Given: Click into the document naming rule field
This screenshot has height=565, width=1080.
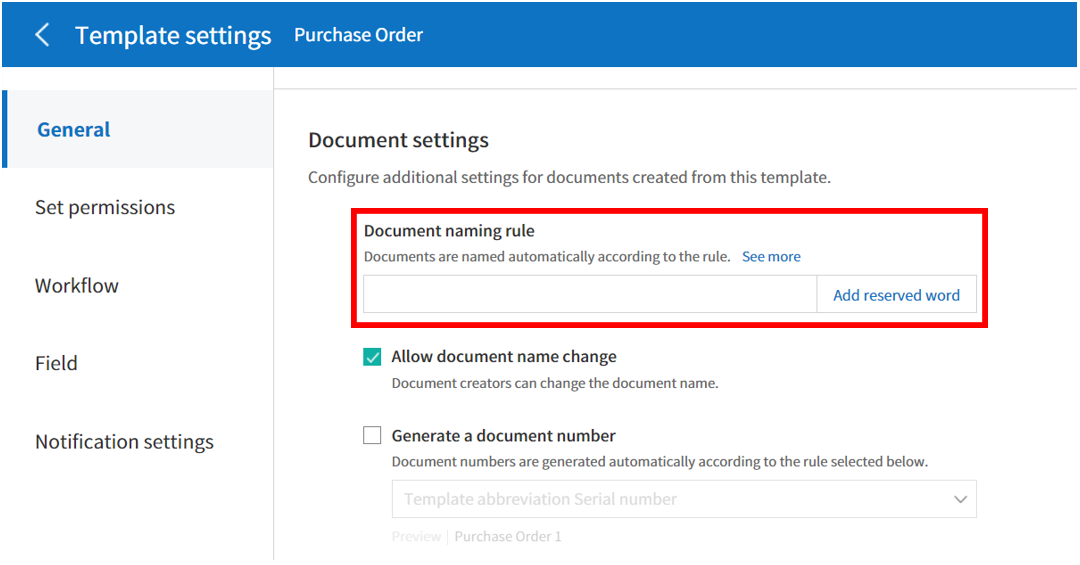Looking at the screenshot, I should 590,295.
